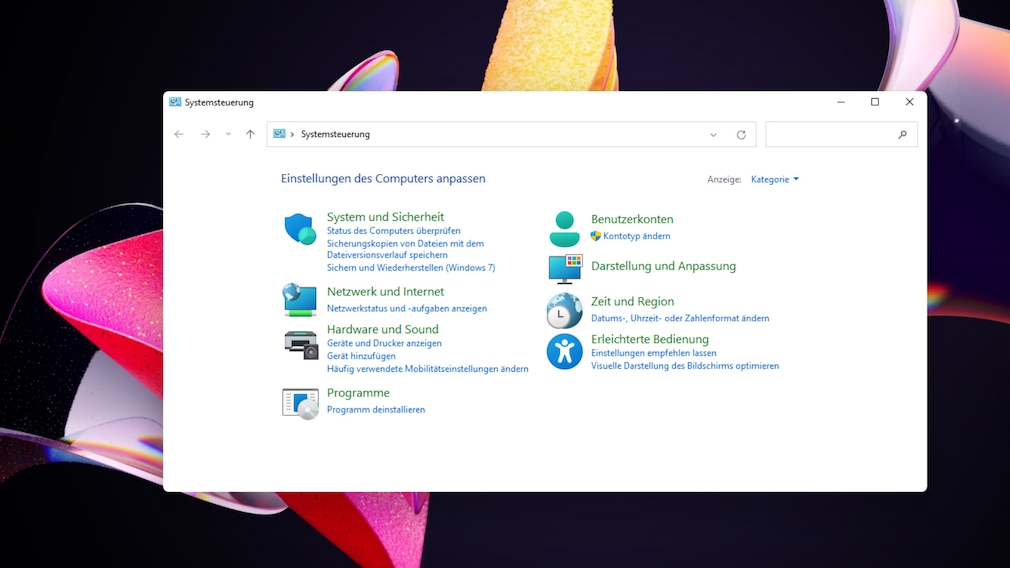Go forward with the forward arrow
This screenshot has width=1010, height=568.
[205, 135]
